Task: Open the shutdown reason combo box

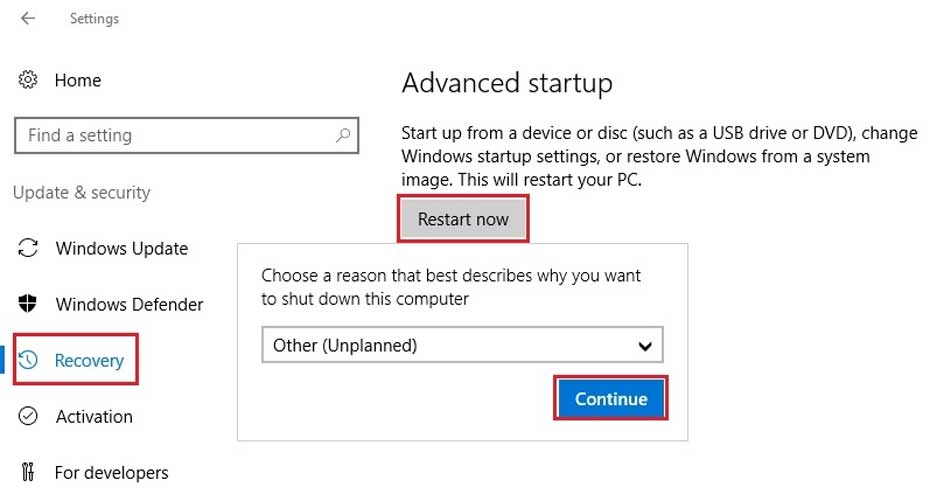Action: [x=450, y=346]
